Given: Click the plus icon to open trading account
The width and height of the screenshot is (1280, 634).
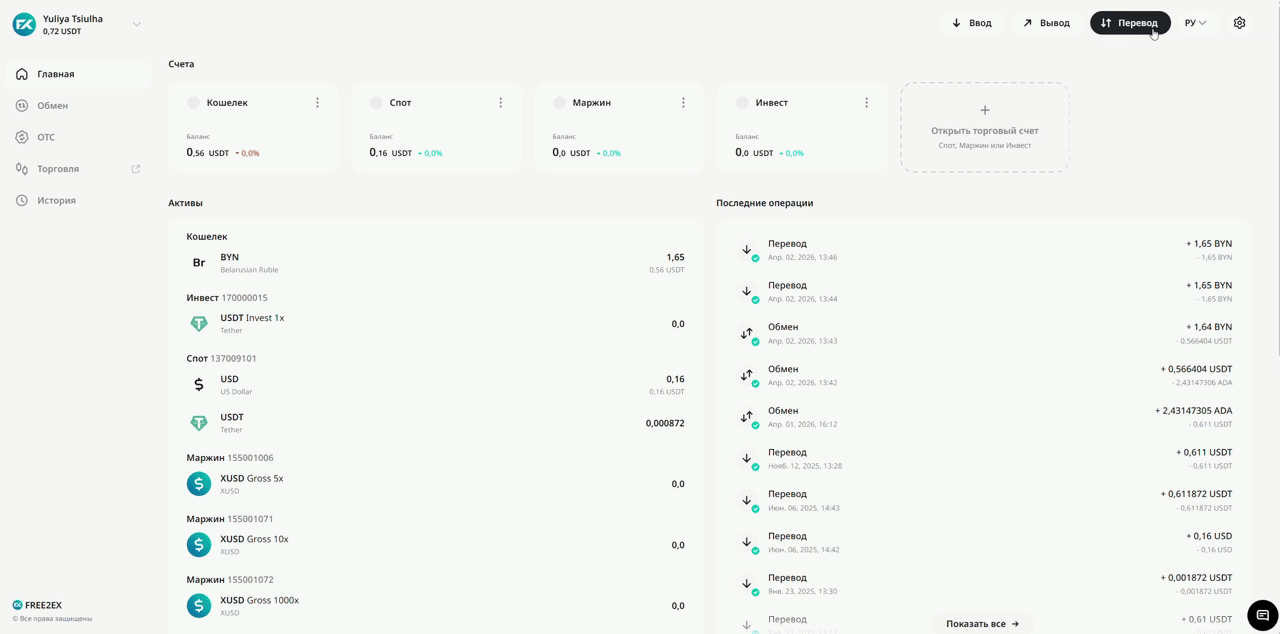Looking at the screenshot, I should click(984, 110).
